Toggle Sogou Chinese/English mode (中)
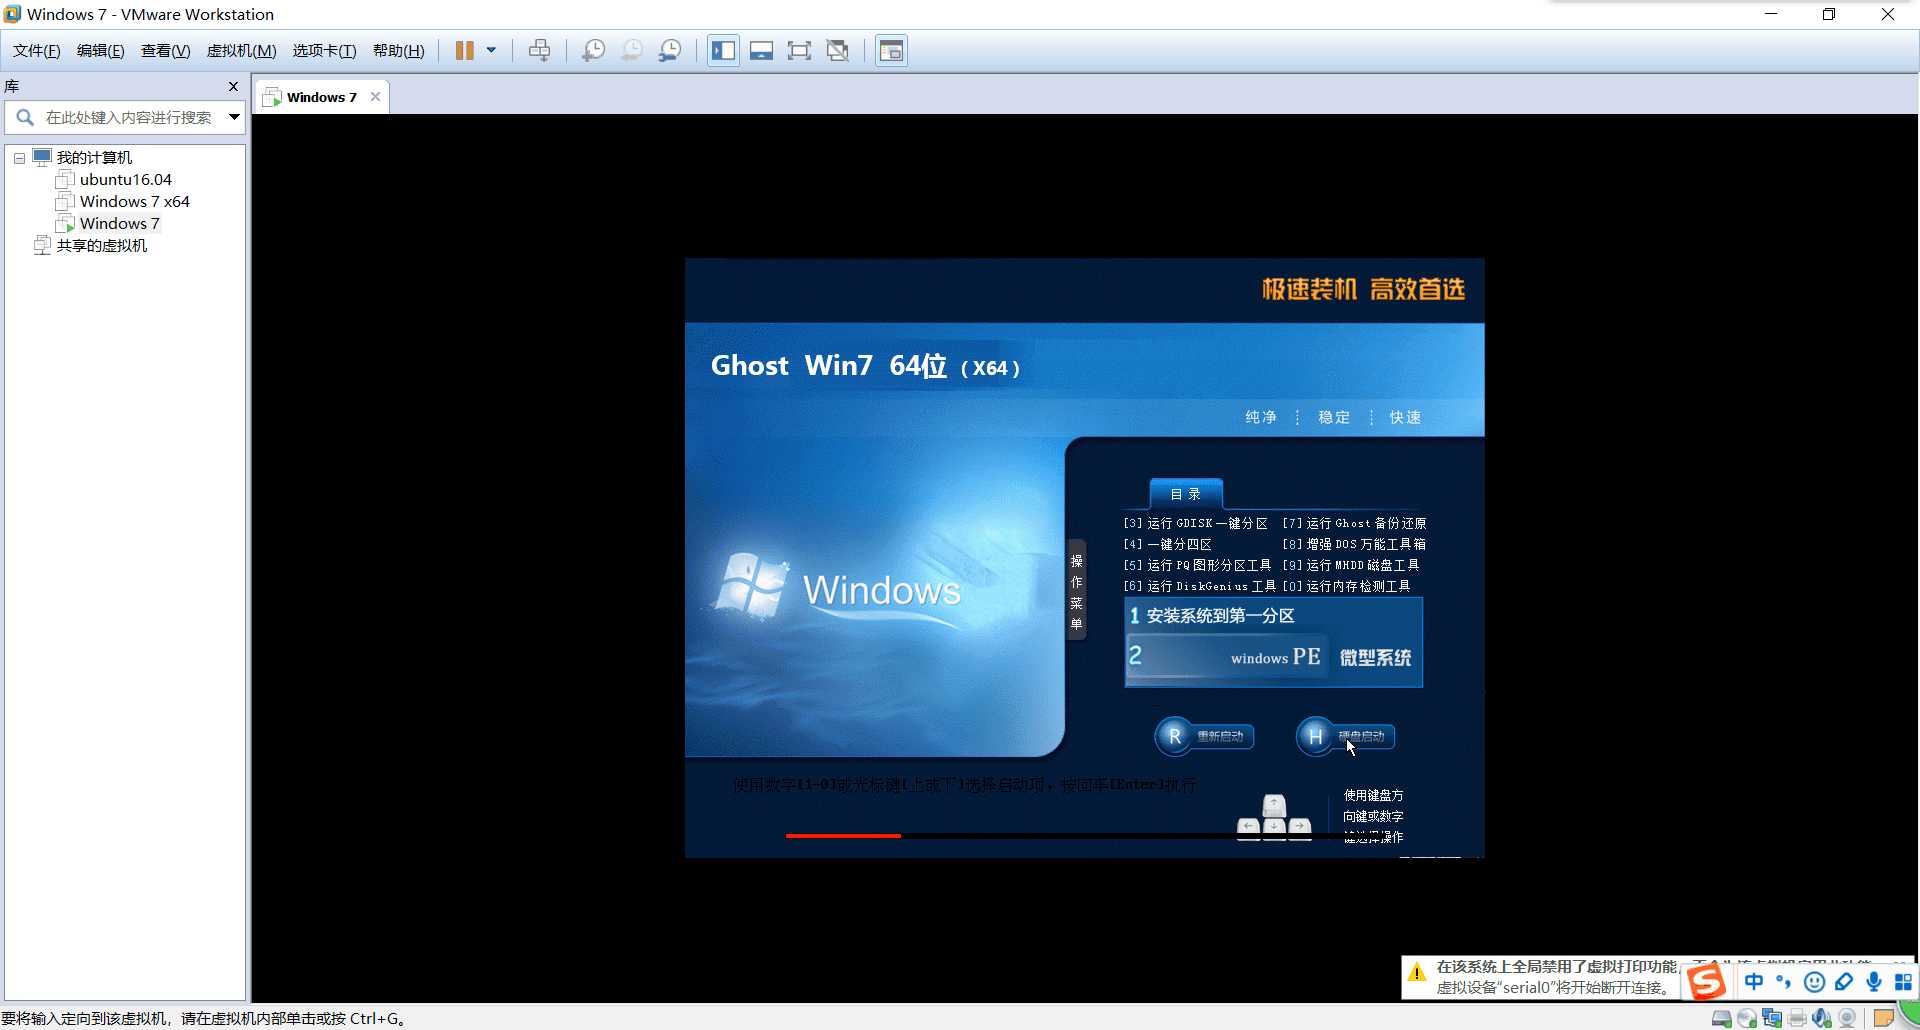Viewport: 1920px width, 1030px height. pyautogui.click(x=1754, y=982)
